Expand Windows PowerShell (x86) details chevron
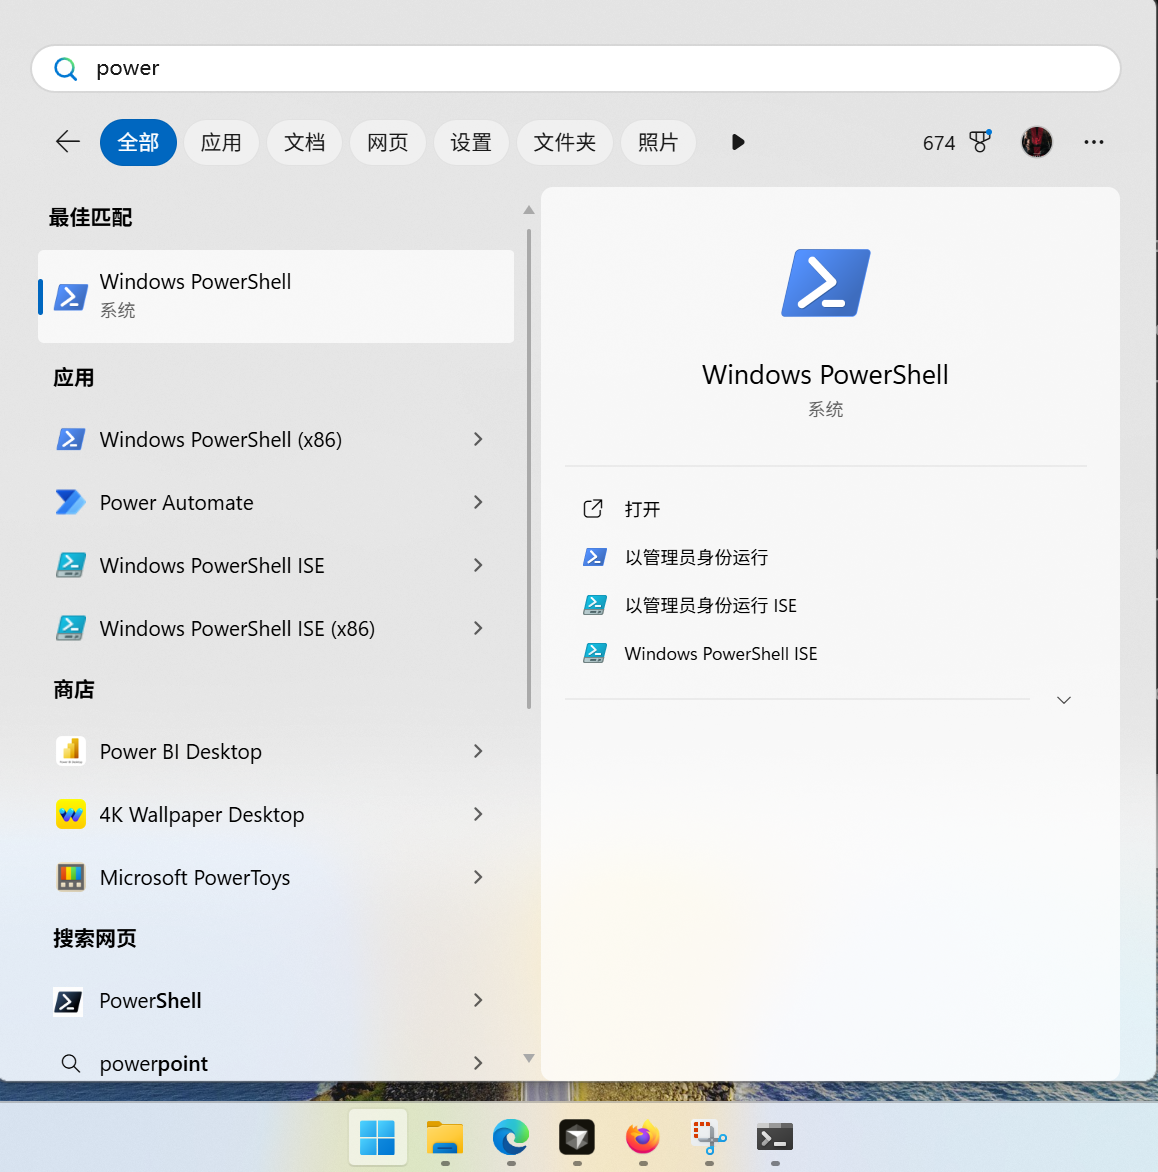The image size is (1158, 1172). 478,439
